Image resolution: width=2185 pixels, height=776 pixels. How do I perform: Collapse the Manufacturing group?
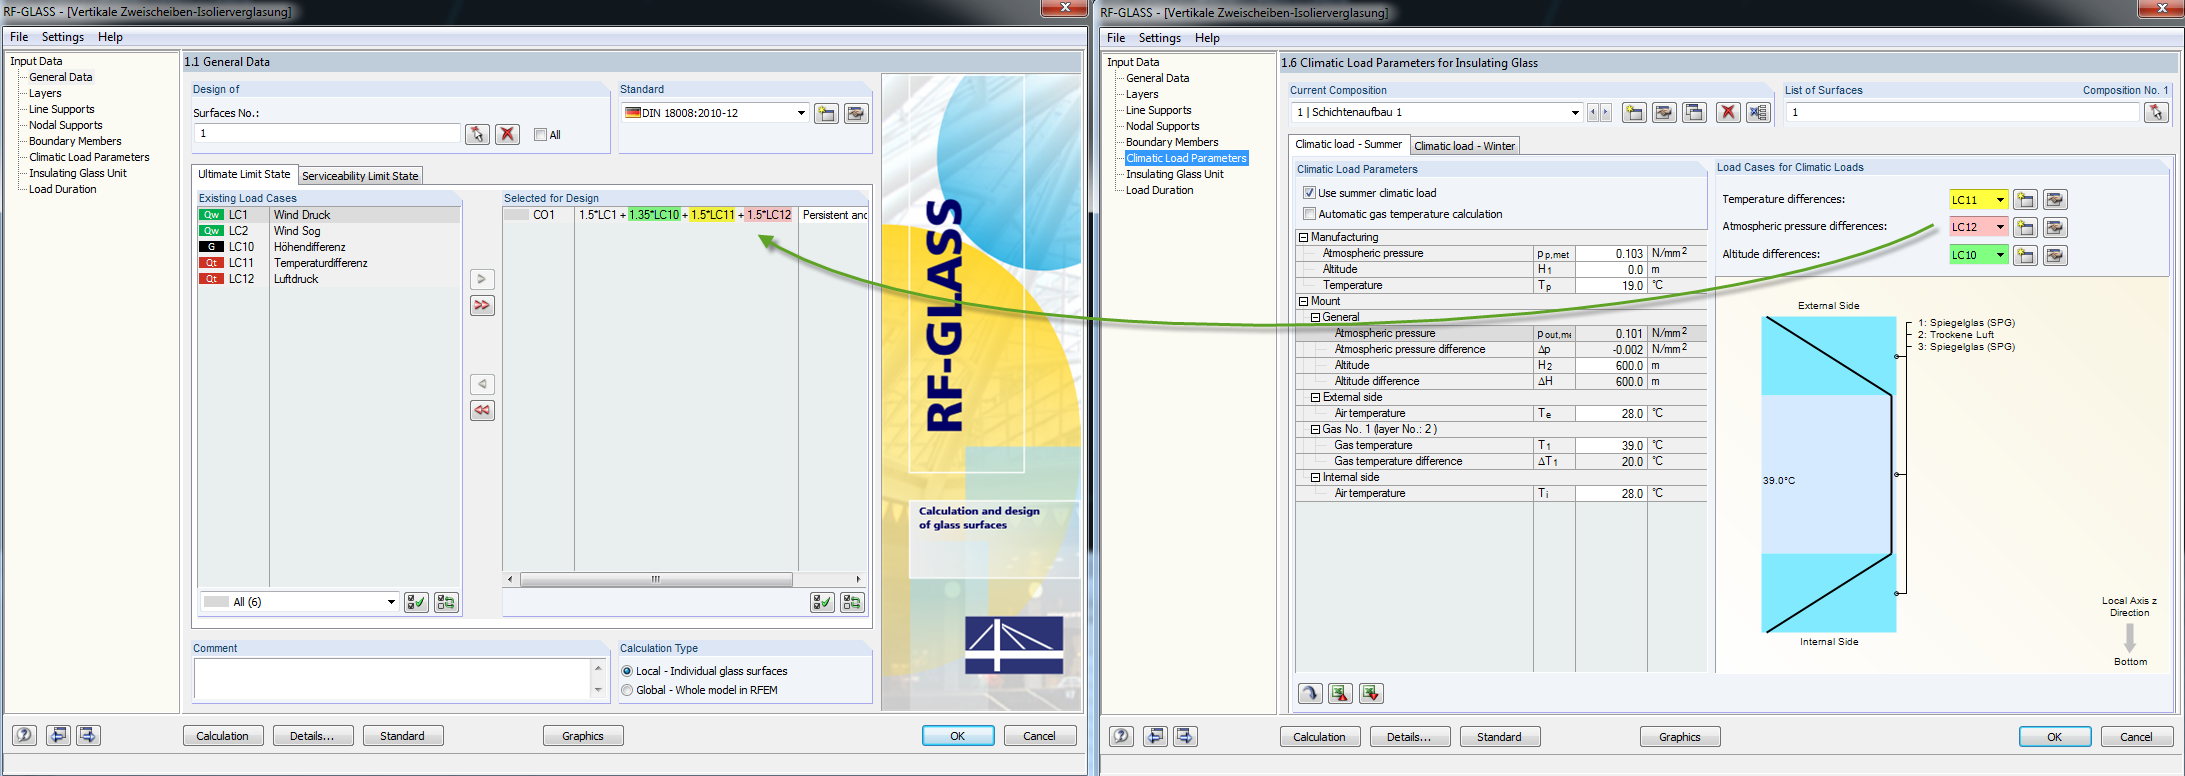pyautogui.click(x=1303, y=237)
